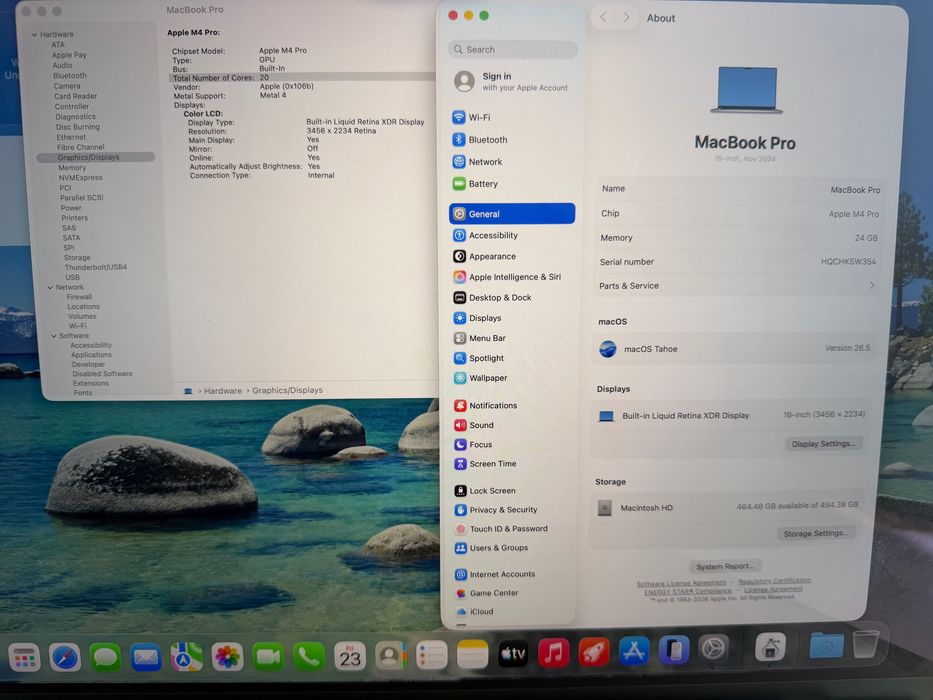
Task: Open Photos app from the Dock
Action: click(x=227, y=657)
